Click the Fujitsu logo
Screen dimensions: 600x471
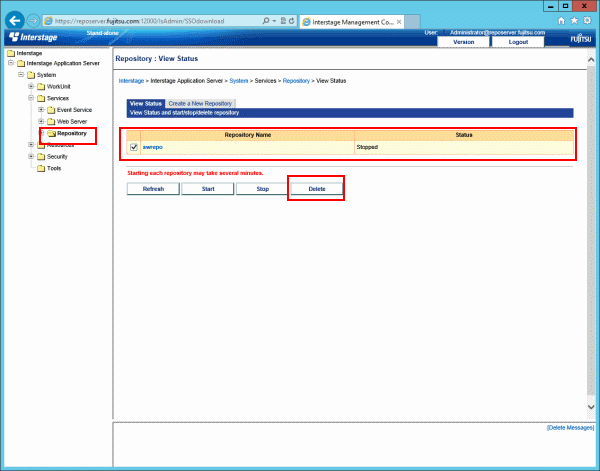click(581, 39)
